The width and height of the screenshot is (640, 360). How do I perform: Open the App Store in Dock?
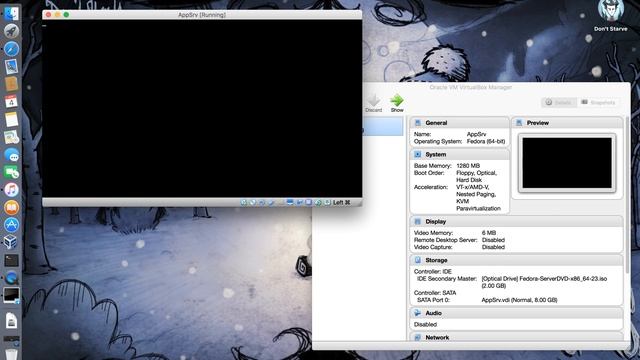(x=11, y=225)
